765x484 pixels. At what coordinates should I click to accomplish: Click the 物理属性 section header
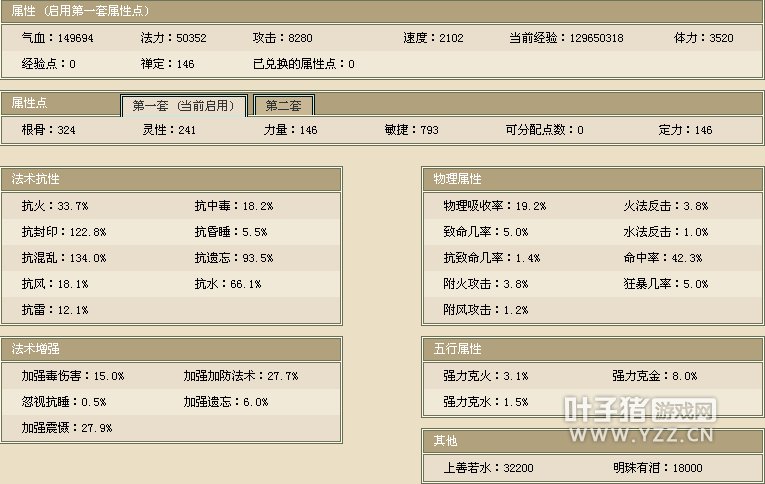(x=457, y=179)
